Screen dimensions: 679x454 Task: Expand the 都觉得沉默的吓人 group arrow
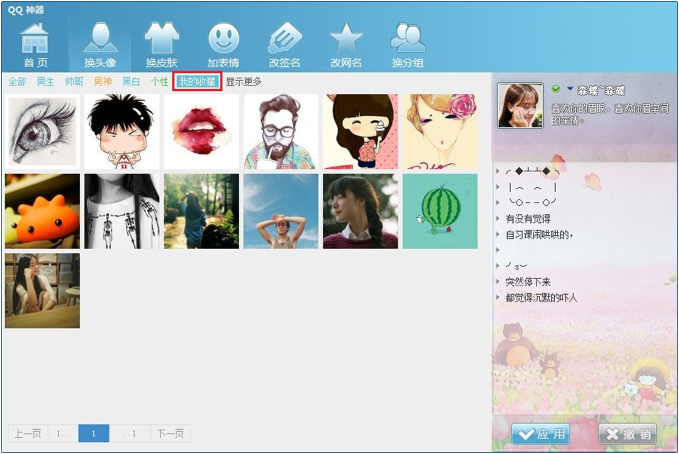[x=498, y=297]
